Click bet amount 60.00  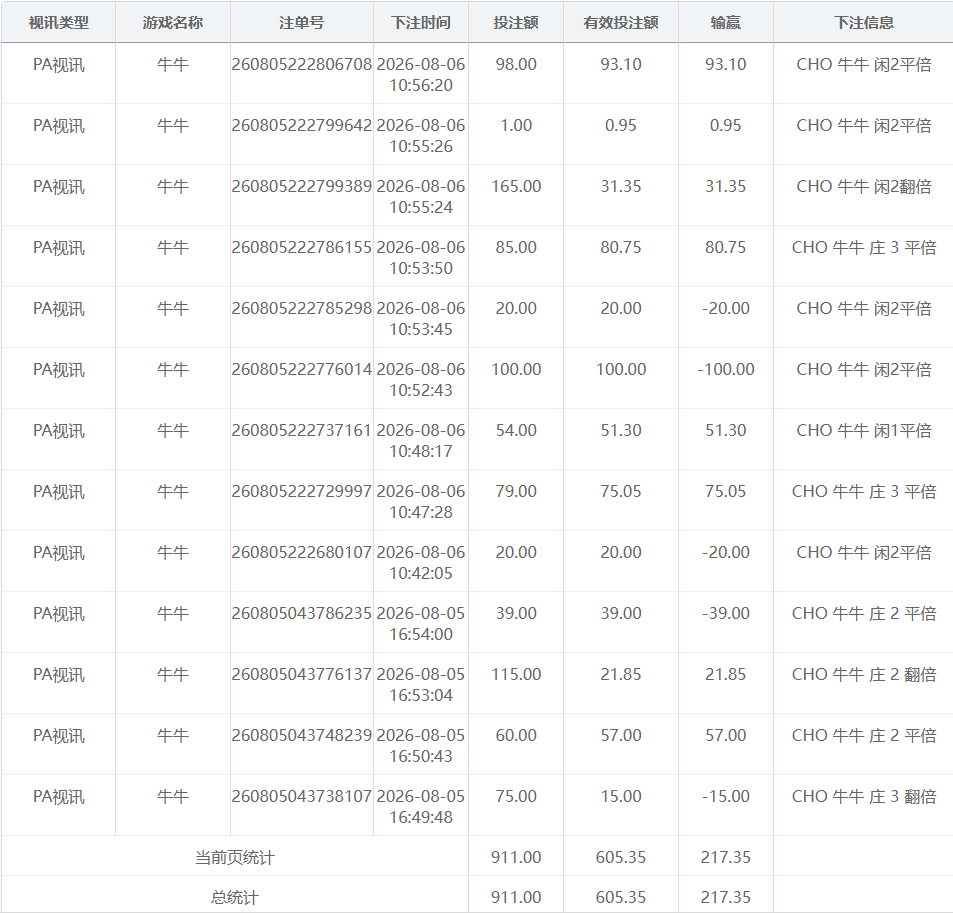(516, 736)
